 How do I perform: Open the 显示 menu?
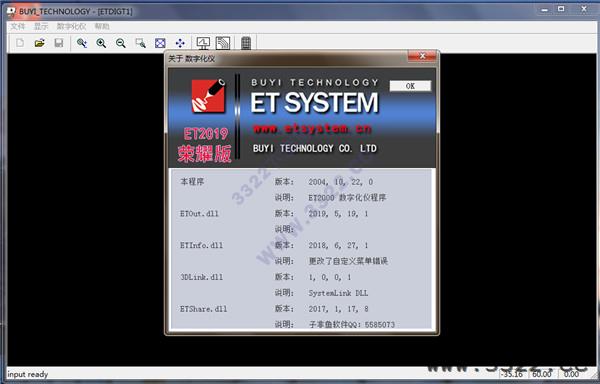41,26
